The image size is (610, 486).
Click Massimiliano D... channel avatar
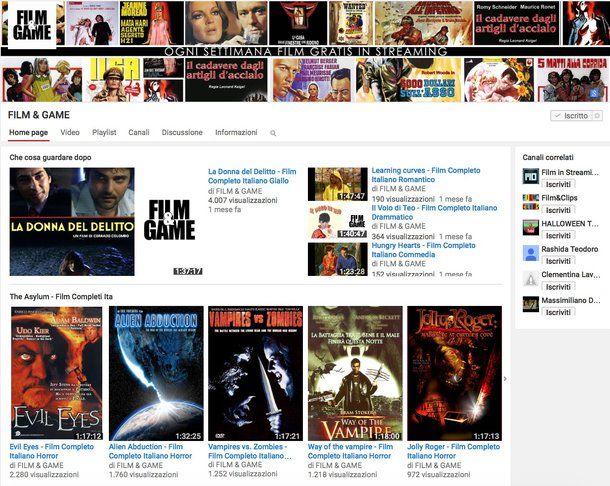pyautogui.click(x=531, y=304)
